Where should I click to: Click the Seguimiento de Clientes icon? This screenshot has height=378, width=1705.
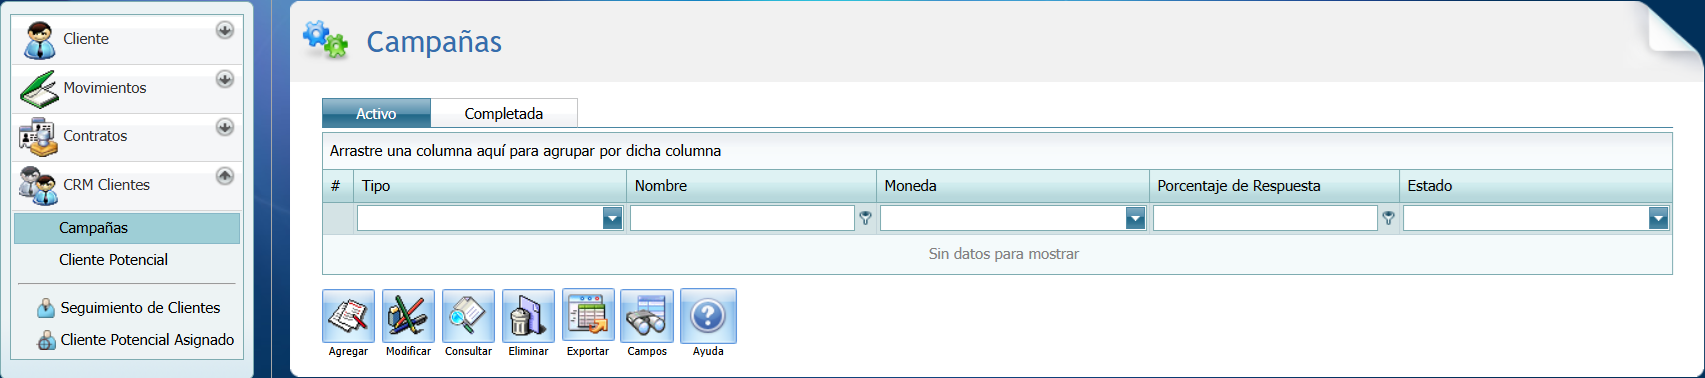click(46, 308)
